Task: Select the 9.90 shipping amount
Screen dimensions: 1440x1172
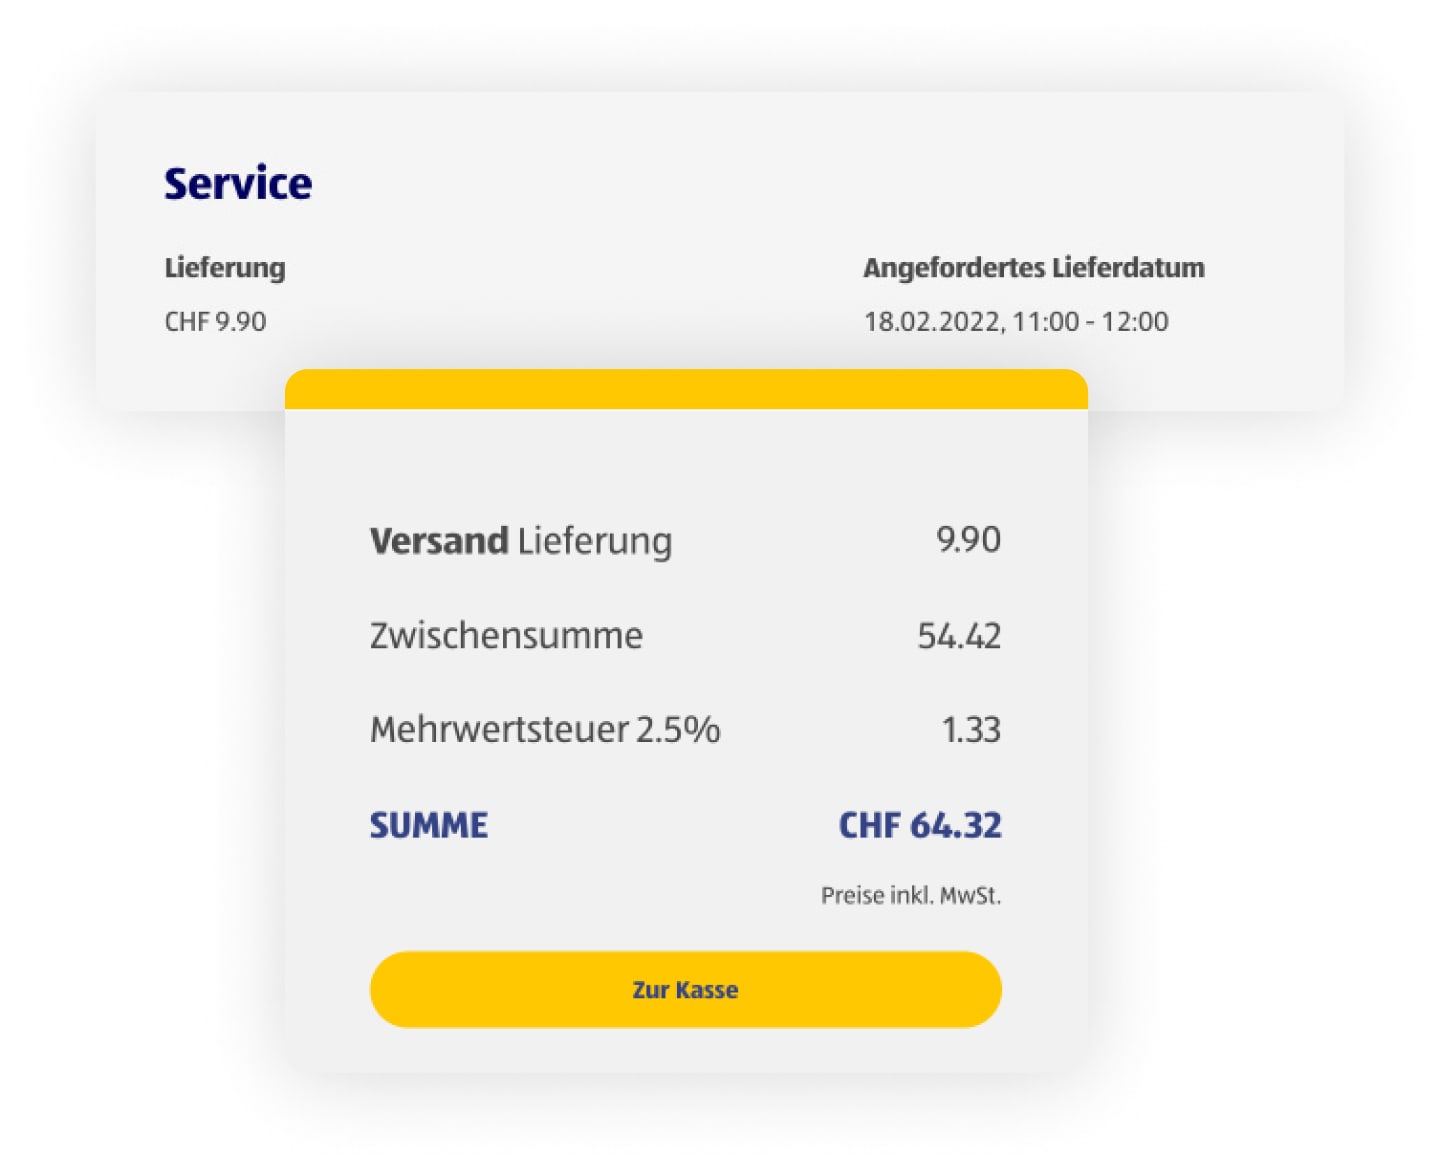Action: tap(970, 539)
